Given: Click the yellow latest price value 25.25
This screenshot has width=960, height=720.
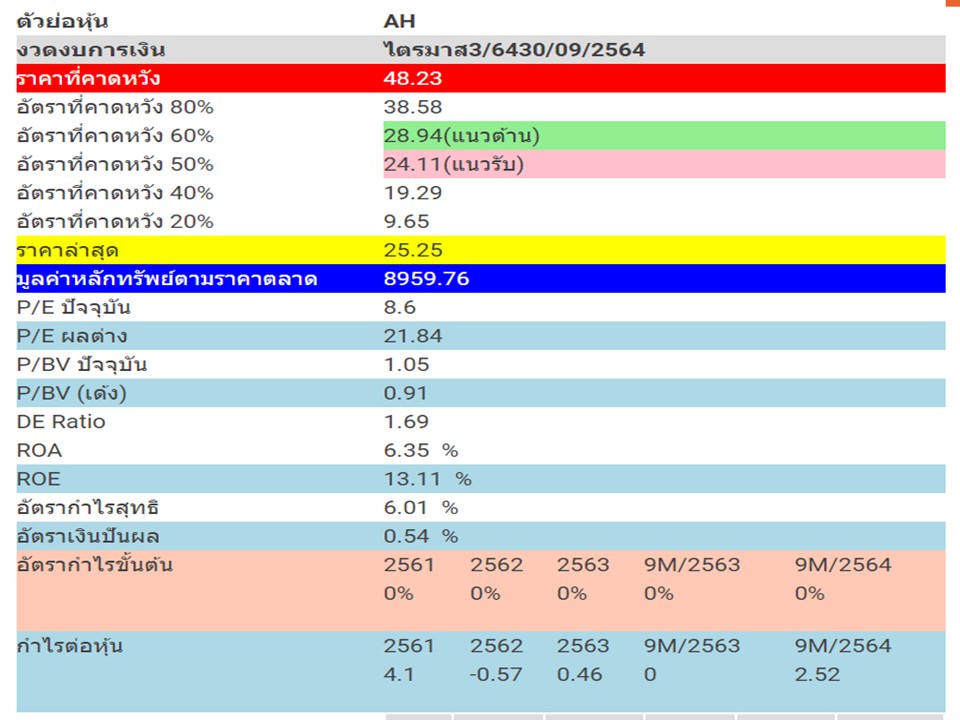Looking at the screenshot, I should click(412, 250).
